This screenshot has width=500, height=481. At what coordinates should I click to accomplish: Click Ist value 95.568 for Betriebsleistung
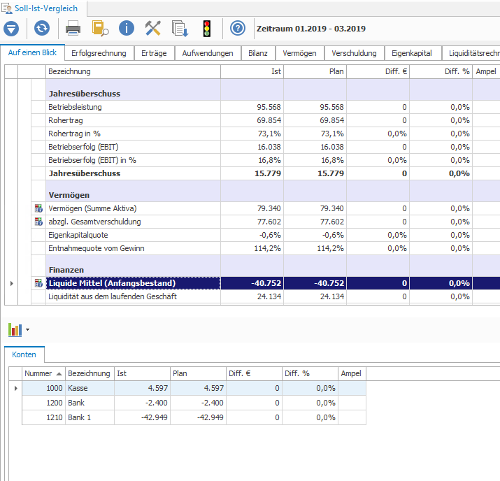point(269,107)
